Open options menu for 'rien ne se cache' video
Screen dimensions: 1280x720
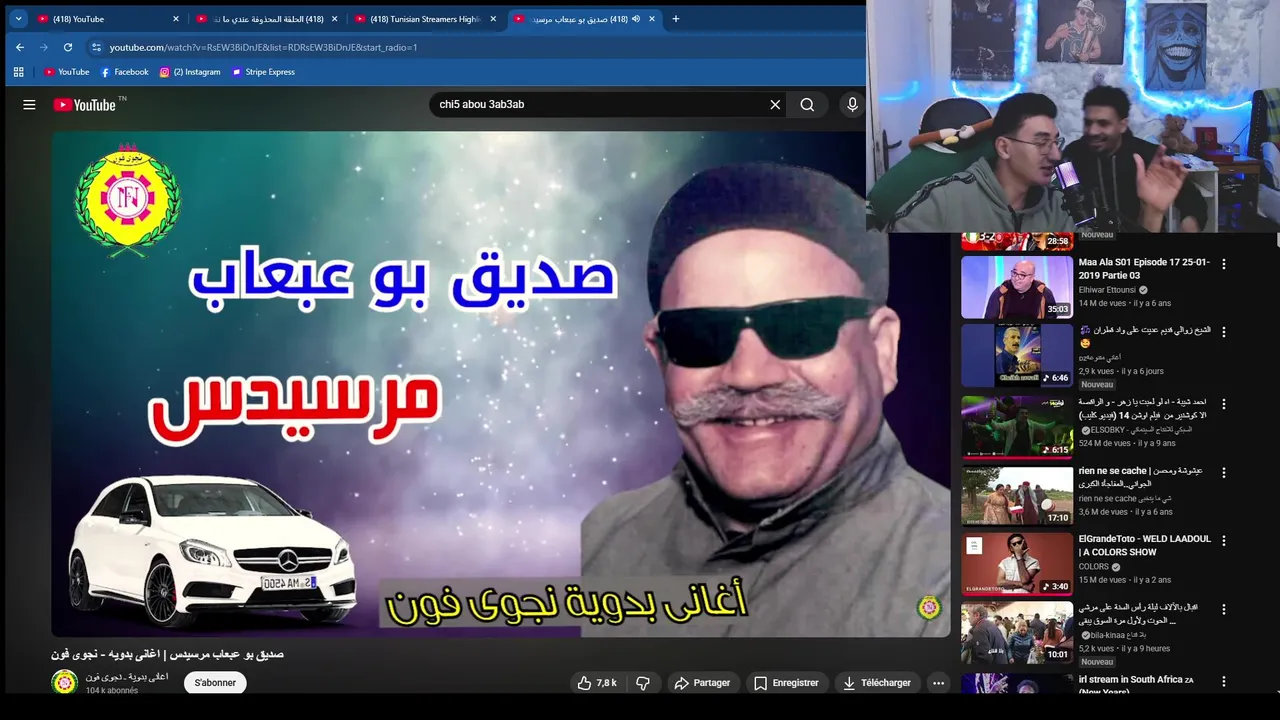(x=1223, y=472)
